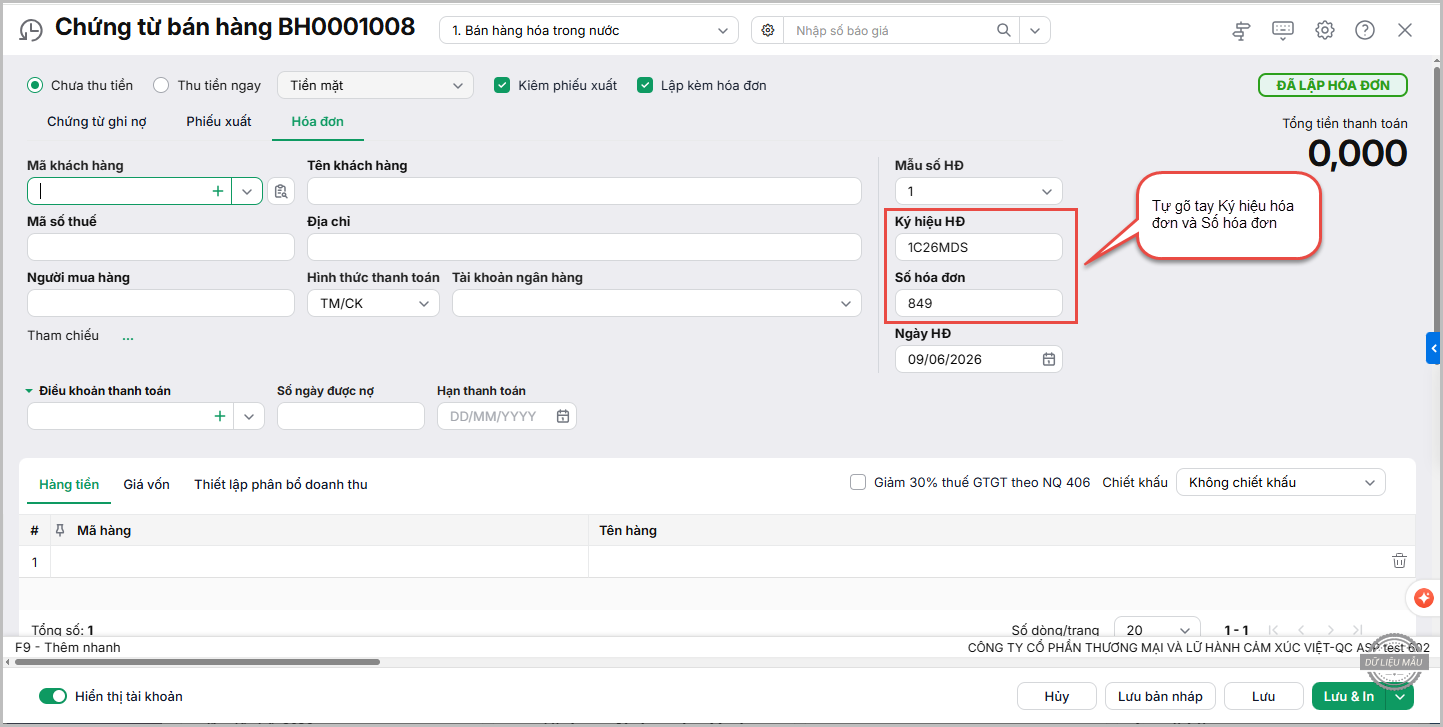Image resolution: width=1443 pixels, height=727 pixels.
Task: Click the Địa chỉ input field
Action: [584, 247]
